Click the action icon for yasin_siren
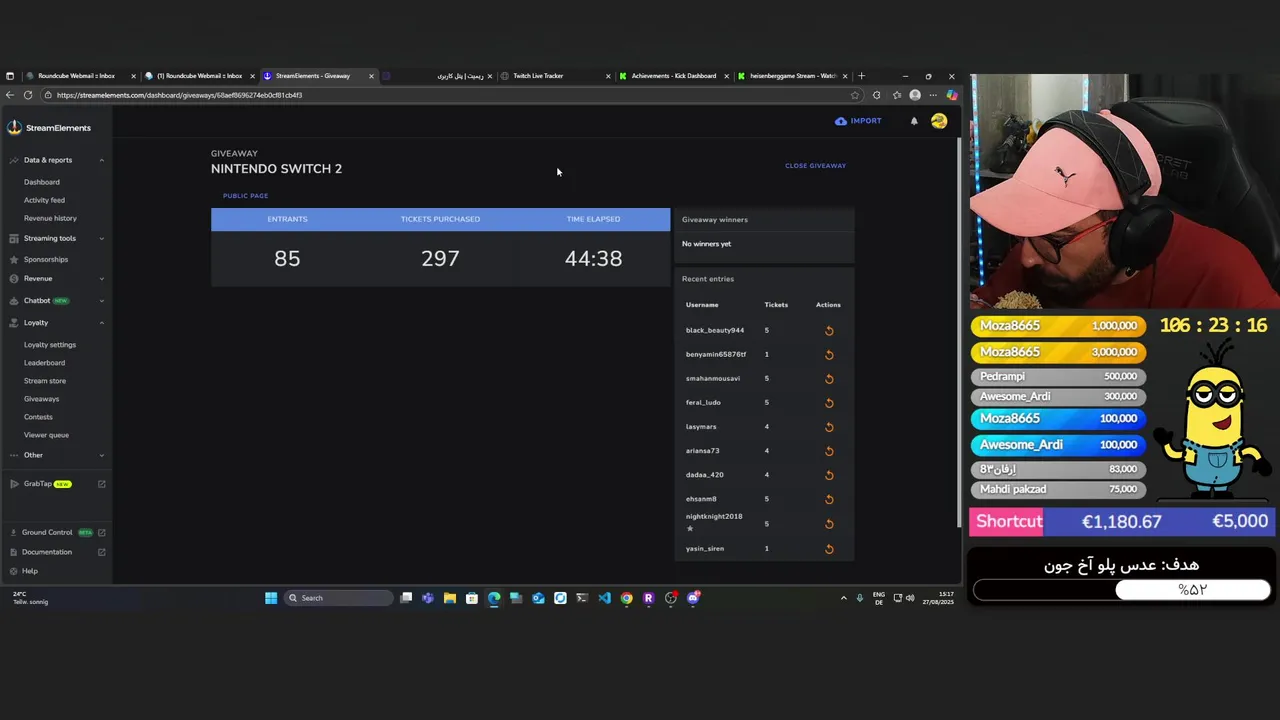Screen dimensions: 1280x720 829,549
